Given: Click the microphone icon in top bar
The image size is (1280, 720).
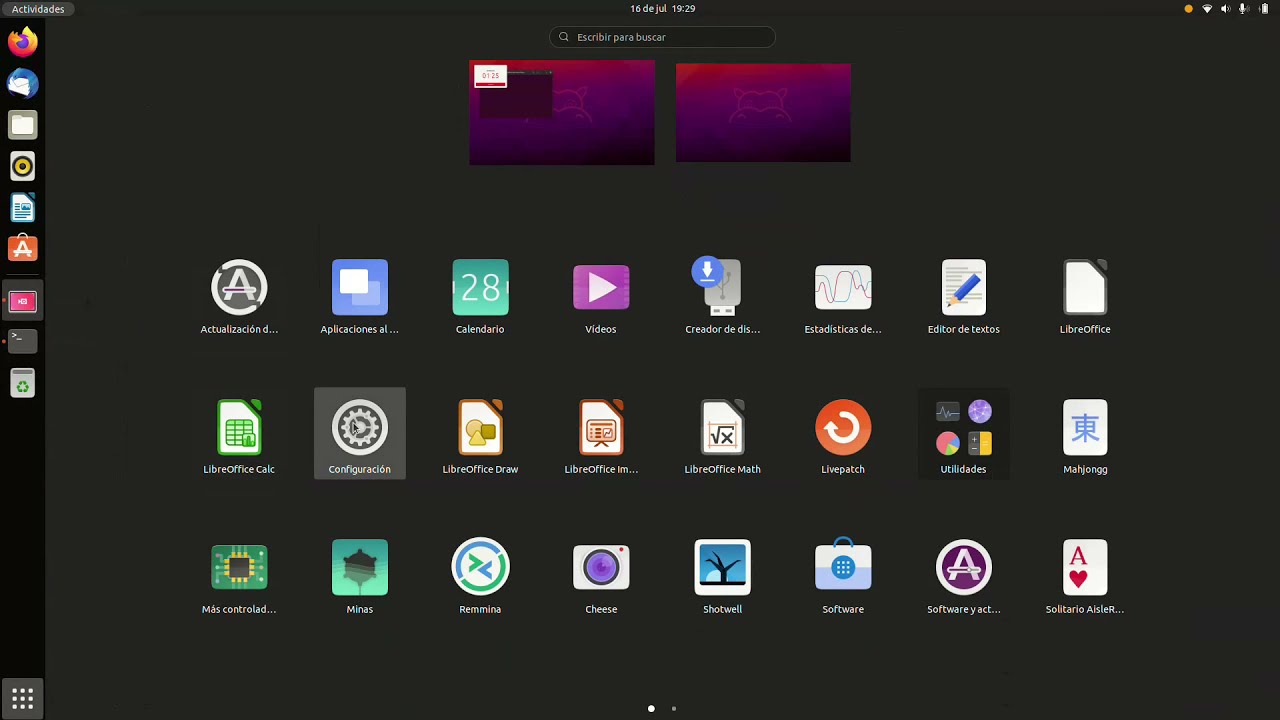Looking at the screenshot, I should point(1243,9).
